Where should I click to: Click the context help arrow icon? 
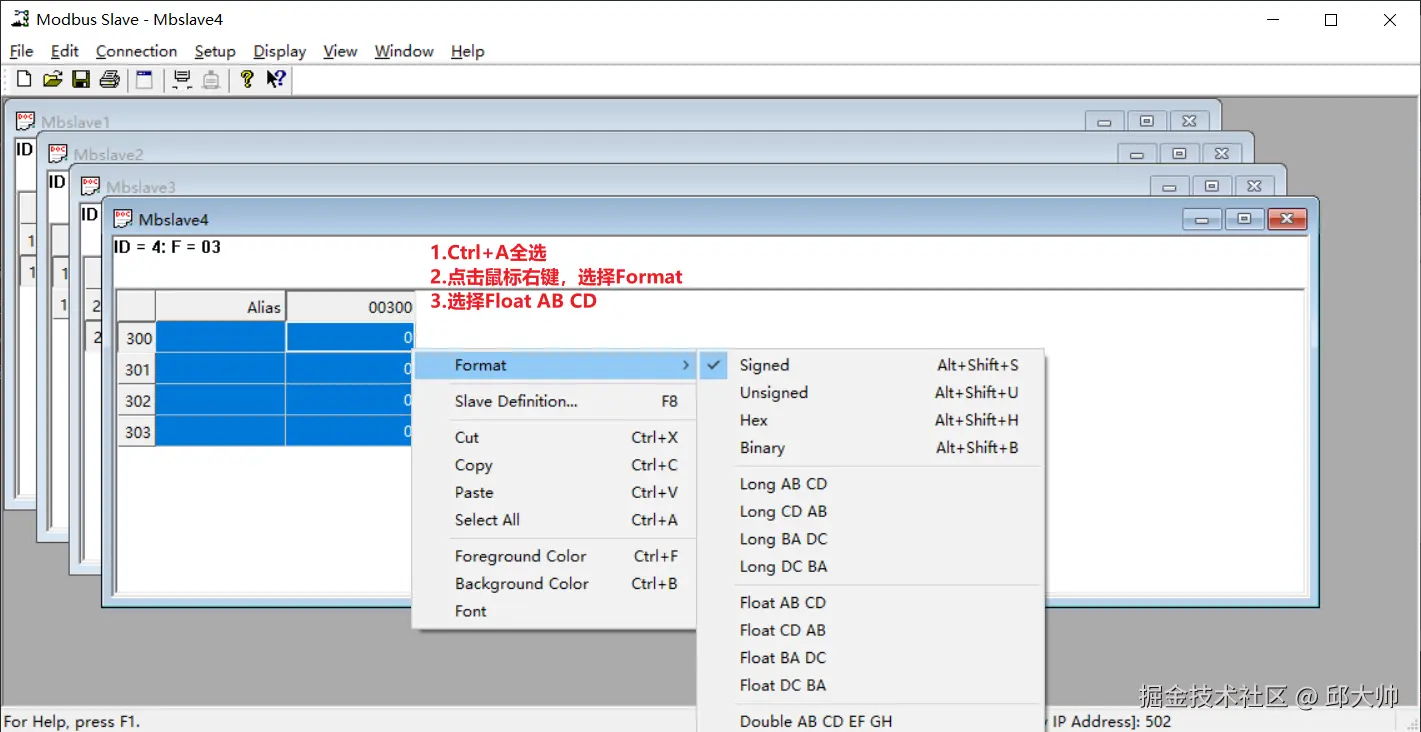tap(277, 80)
